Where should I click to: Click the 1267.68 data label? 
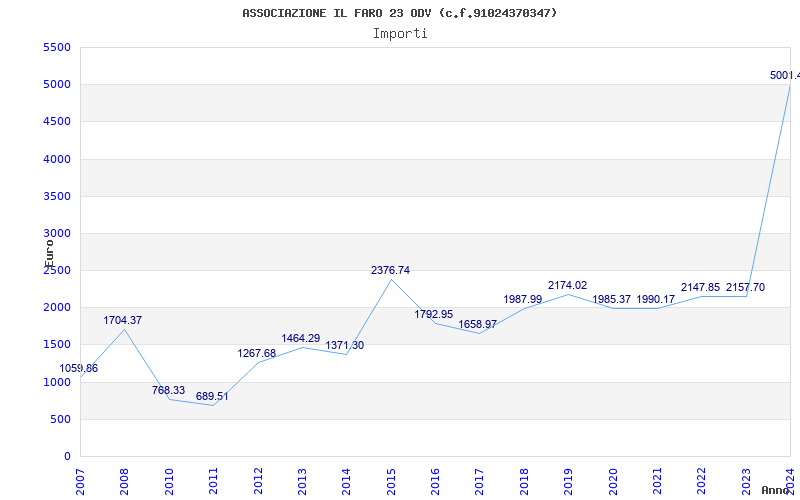257,354
